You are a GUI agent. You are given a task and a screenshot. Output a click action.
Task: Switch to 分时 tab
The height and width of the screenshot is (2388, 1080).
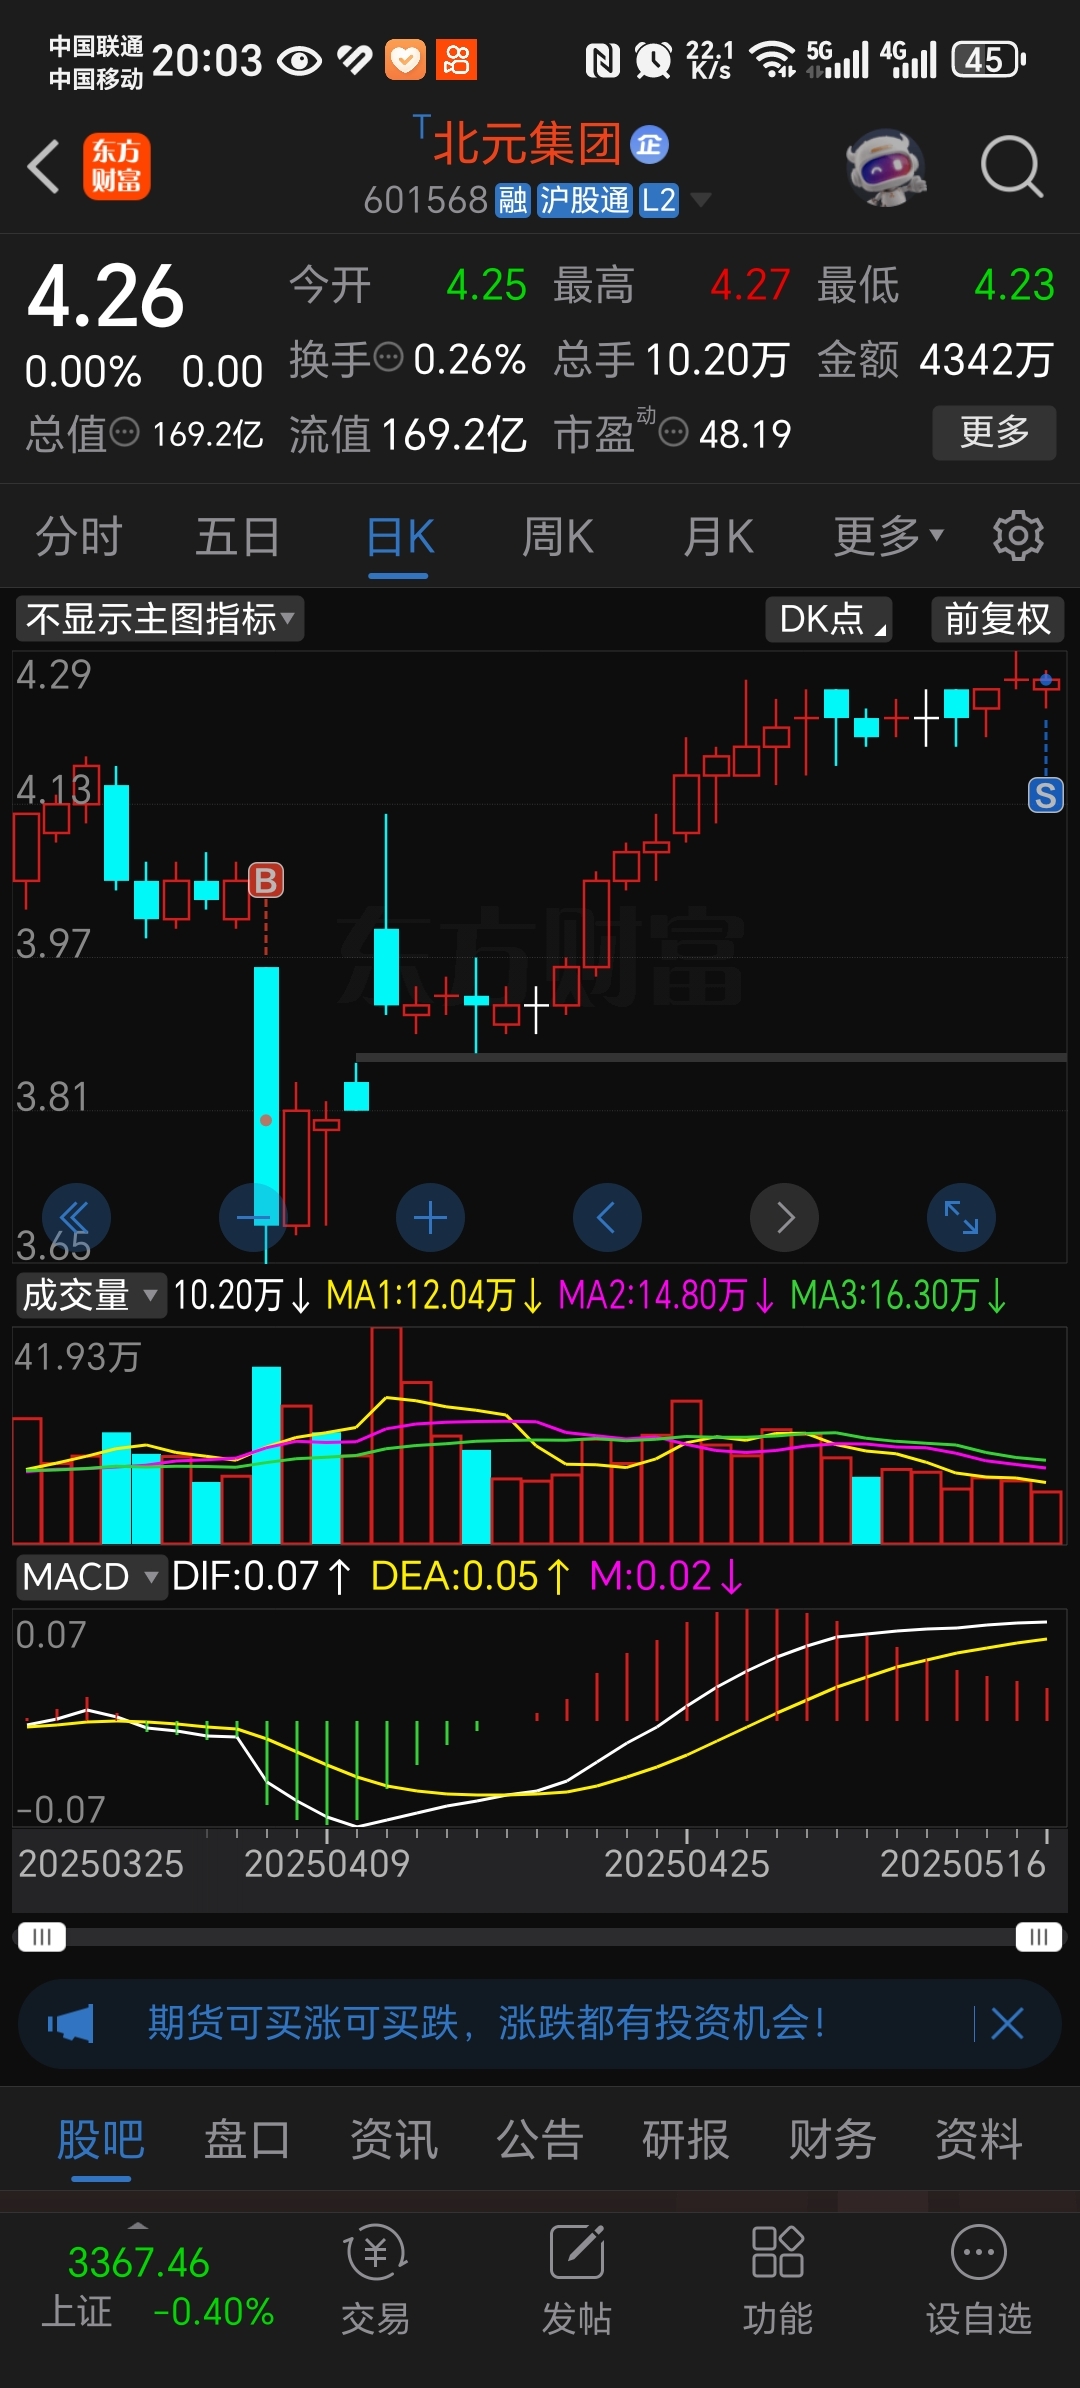(x=79, y=536)
